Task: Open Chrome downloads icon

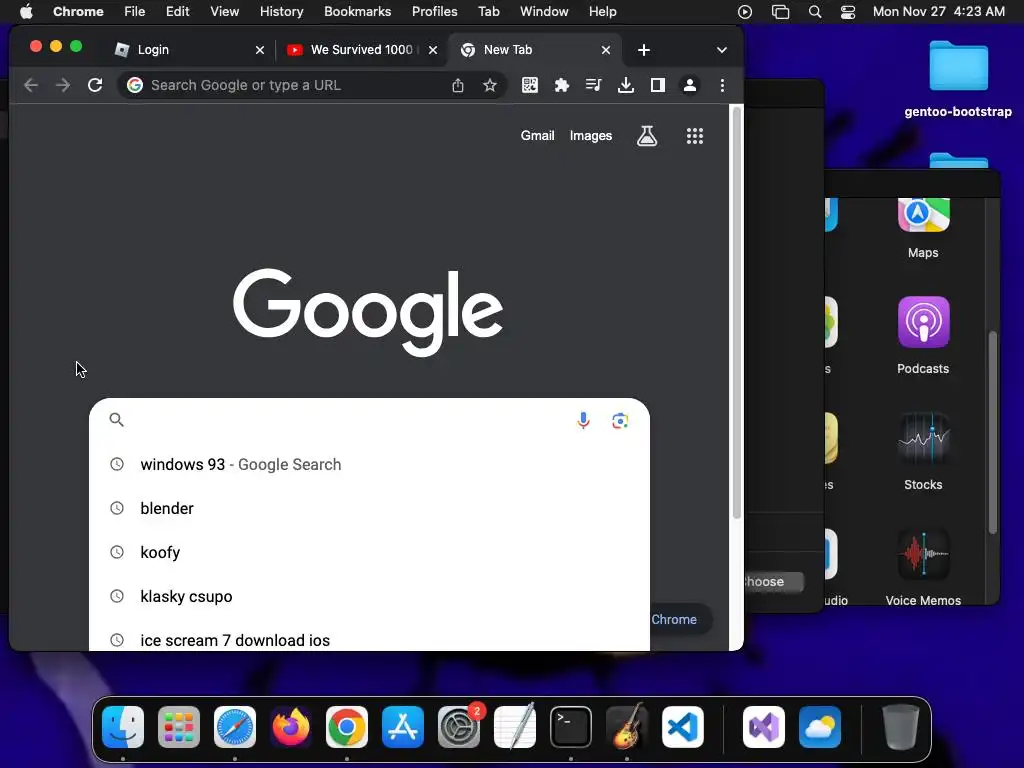Action: tap(626, 85)
